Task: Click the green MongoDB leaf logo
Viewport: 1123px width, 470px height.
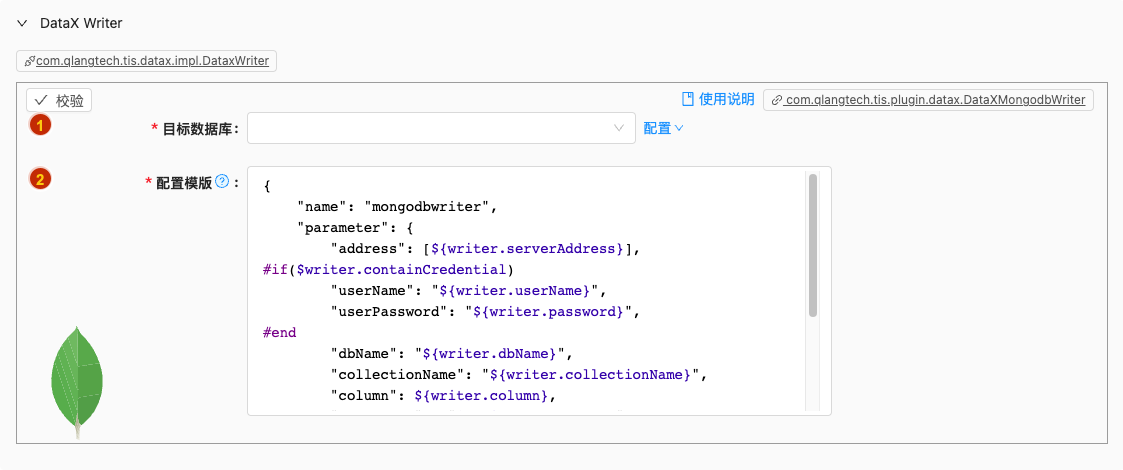Action: pos(77,380)
